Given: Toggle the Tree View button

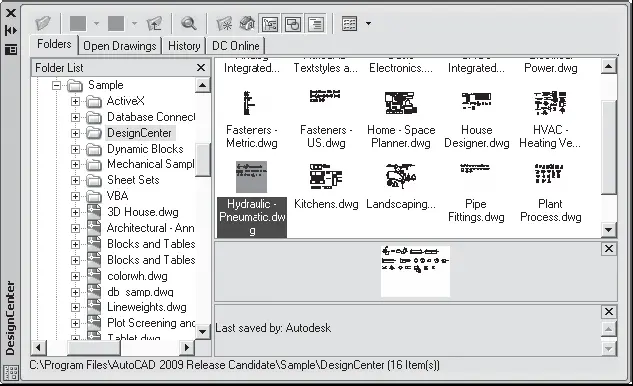Looking at the screenshot, I should (270, 24).
